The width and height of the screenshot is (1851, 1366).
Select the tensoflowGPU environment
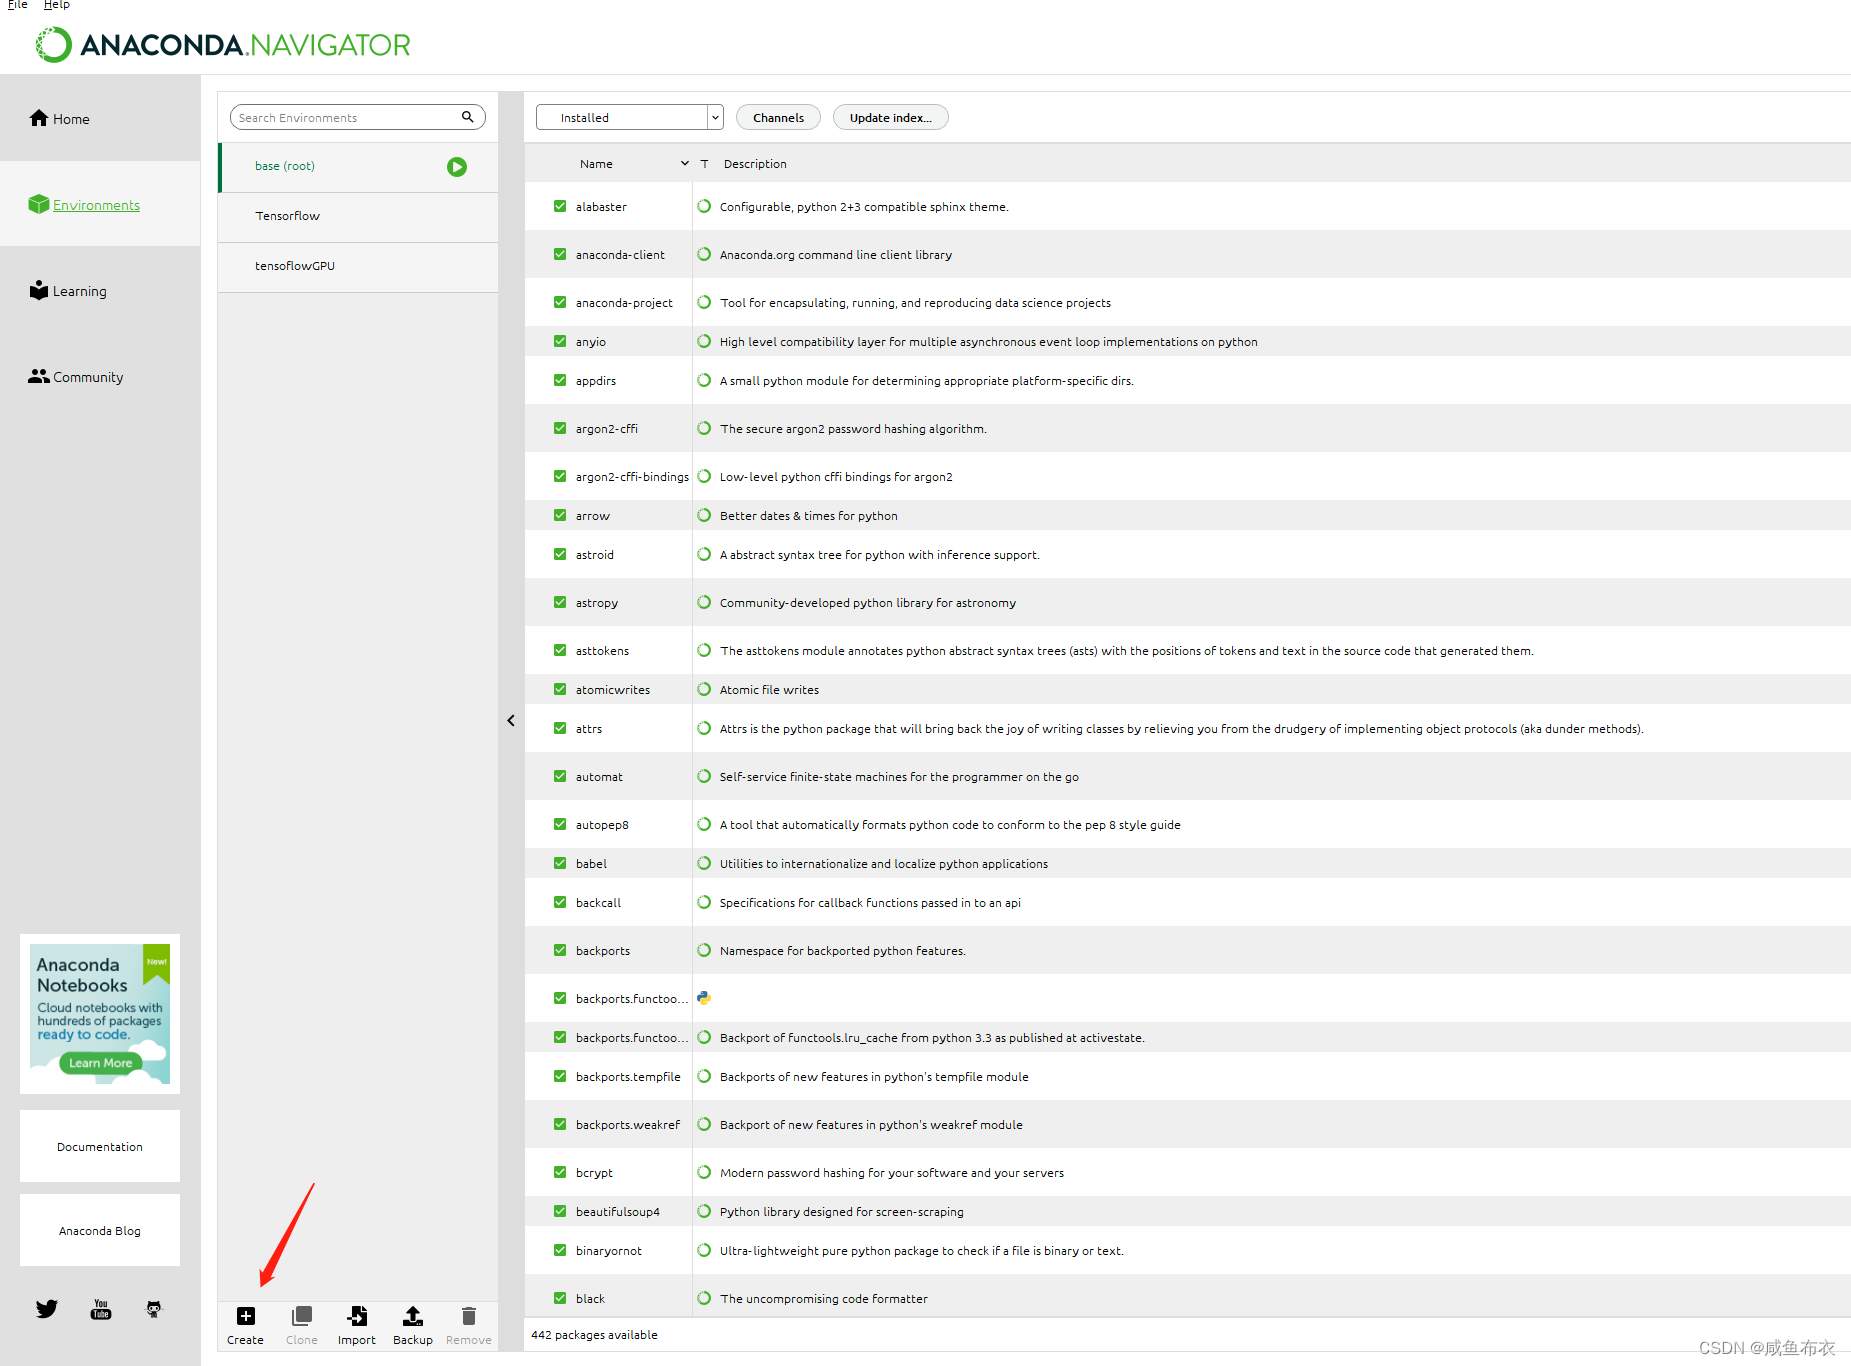(x=358, y=267)
